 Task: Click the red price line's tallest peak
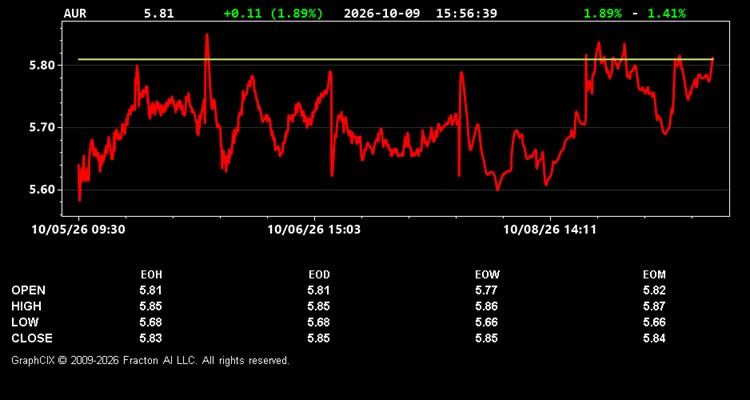point(207,35)
